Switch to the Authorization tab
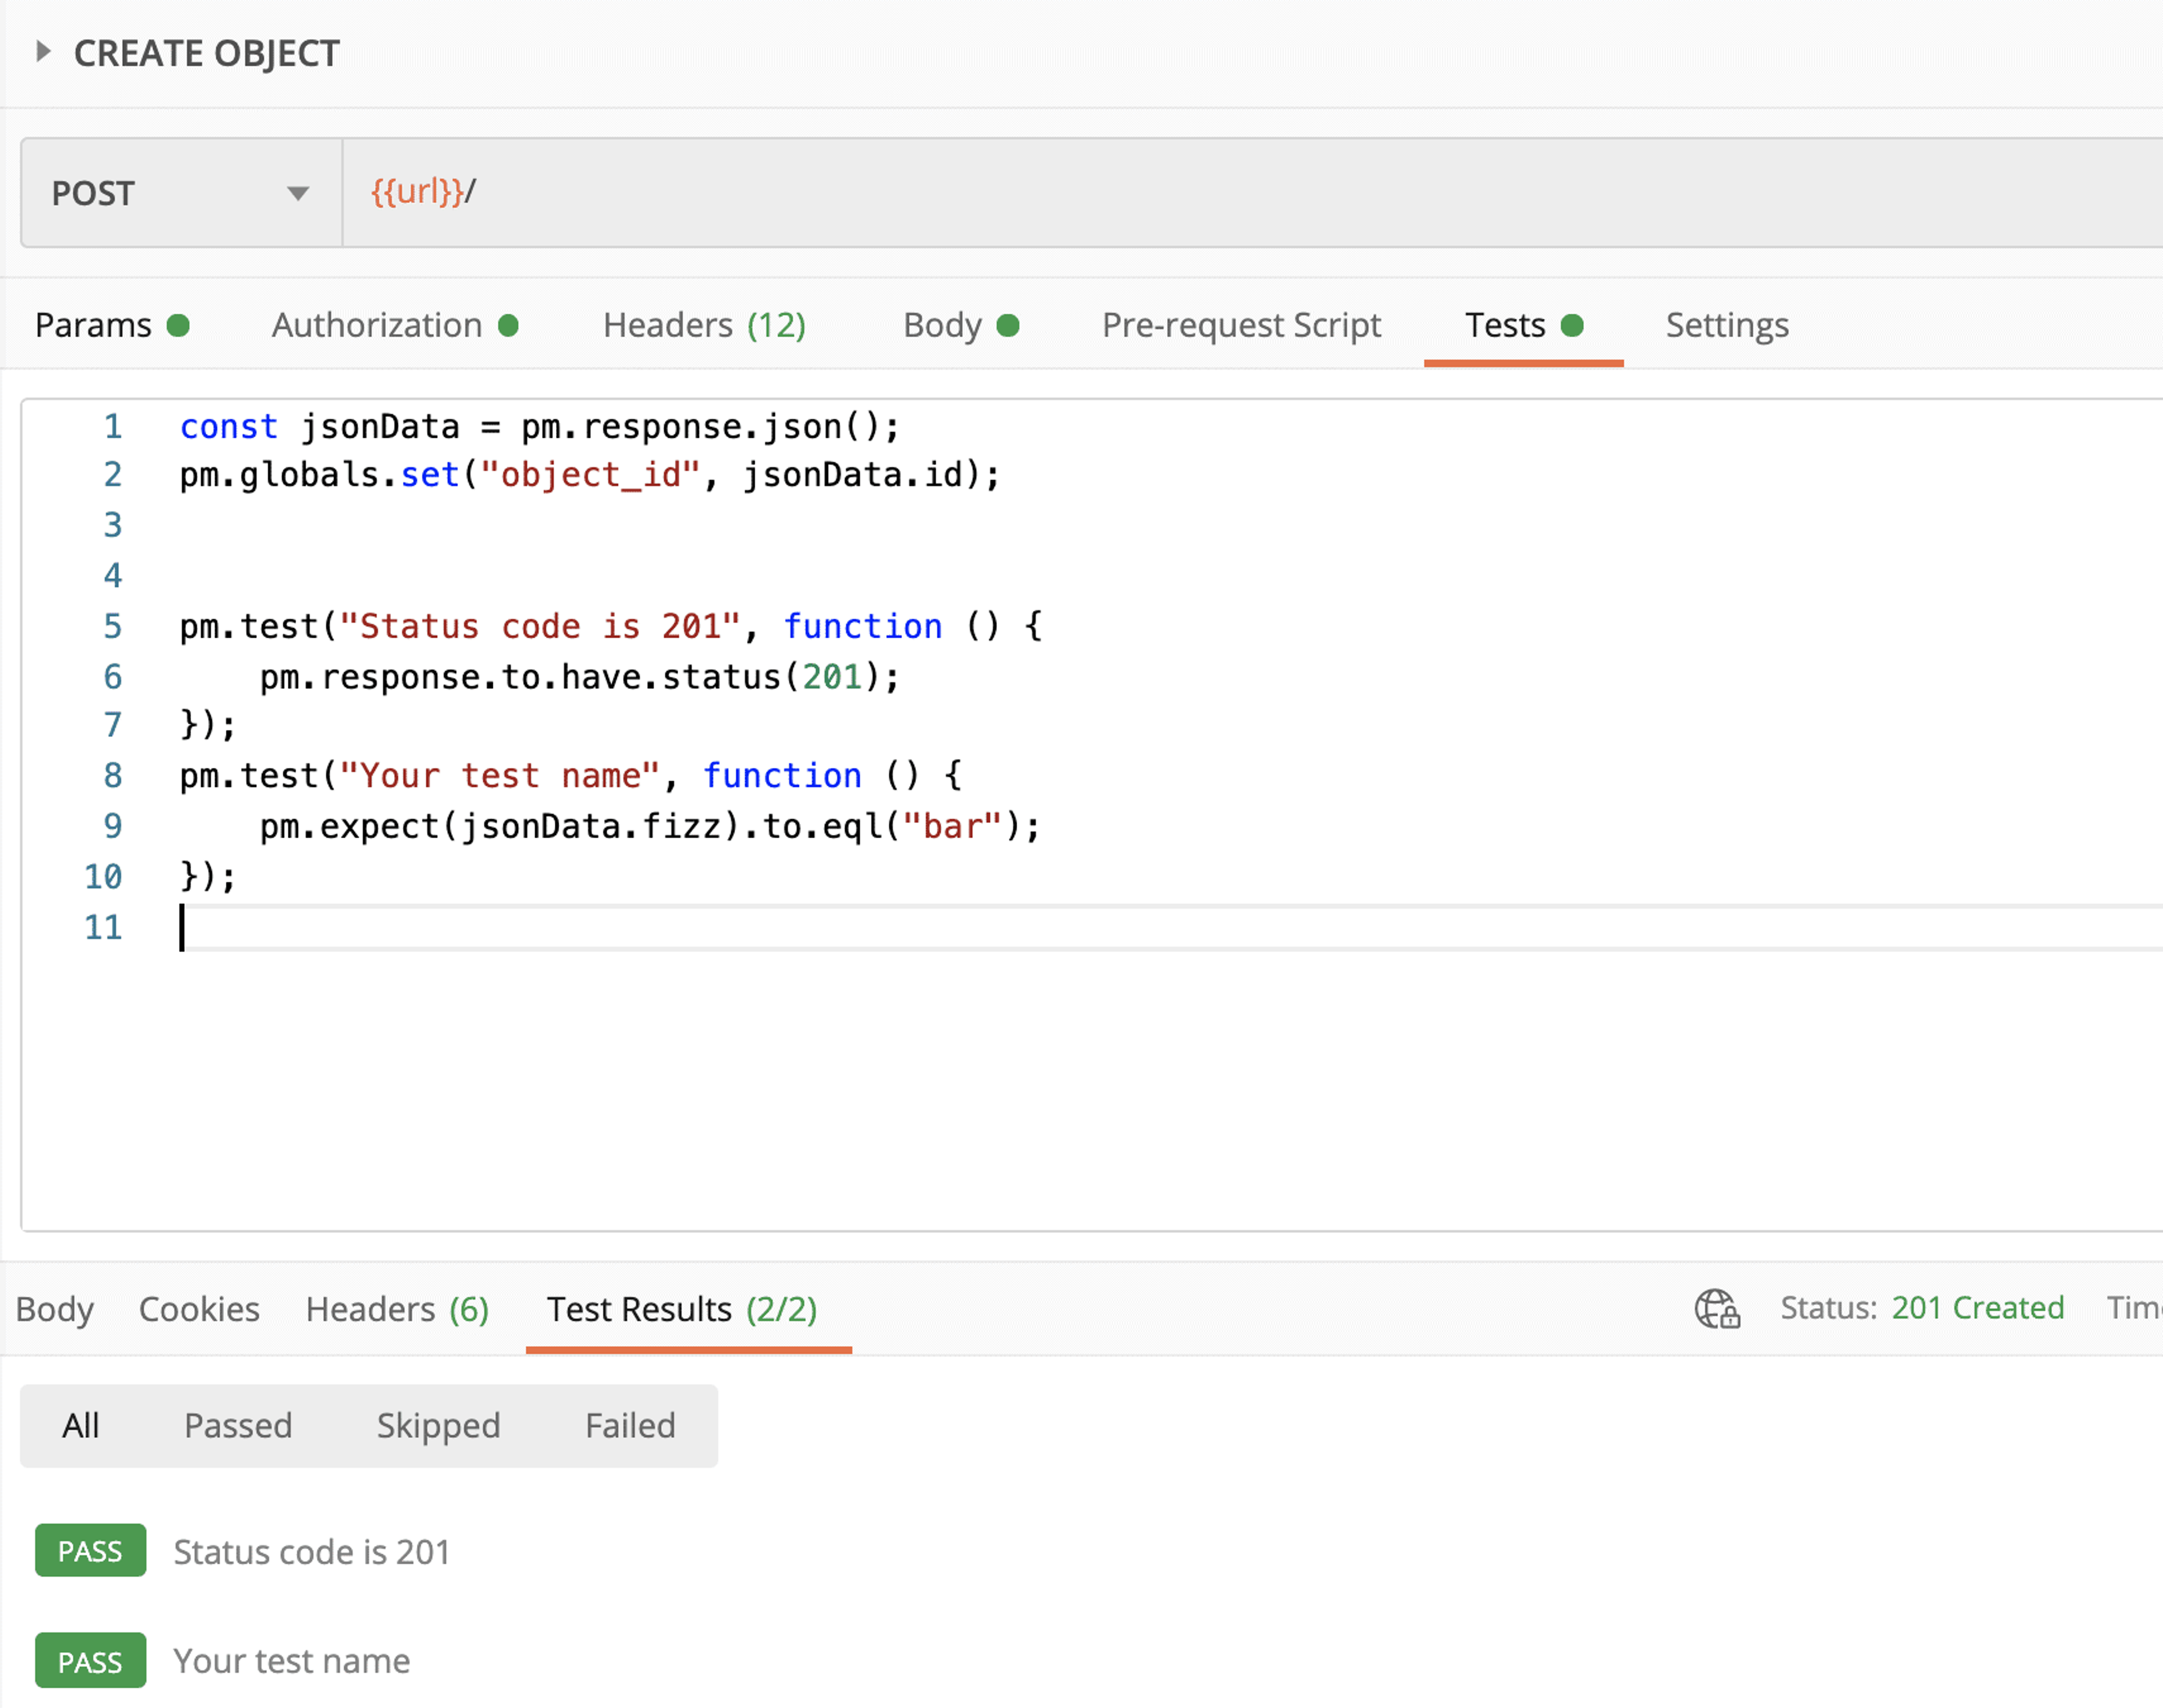This screenshot has width=2163, height=1708. pos(395,325)
